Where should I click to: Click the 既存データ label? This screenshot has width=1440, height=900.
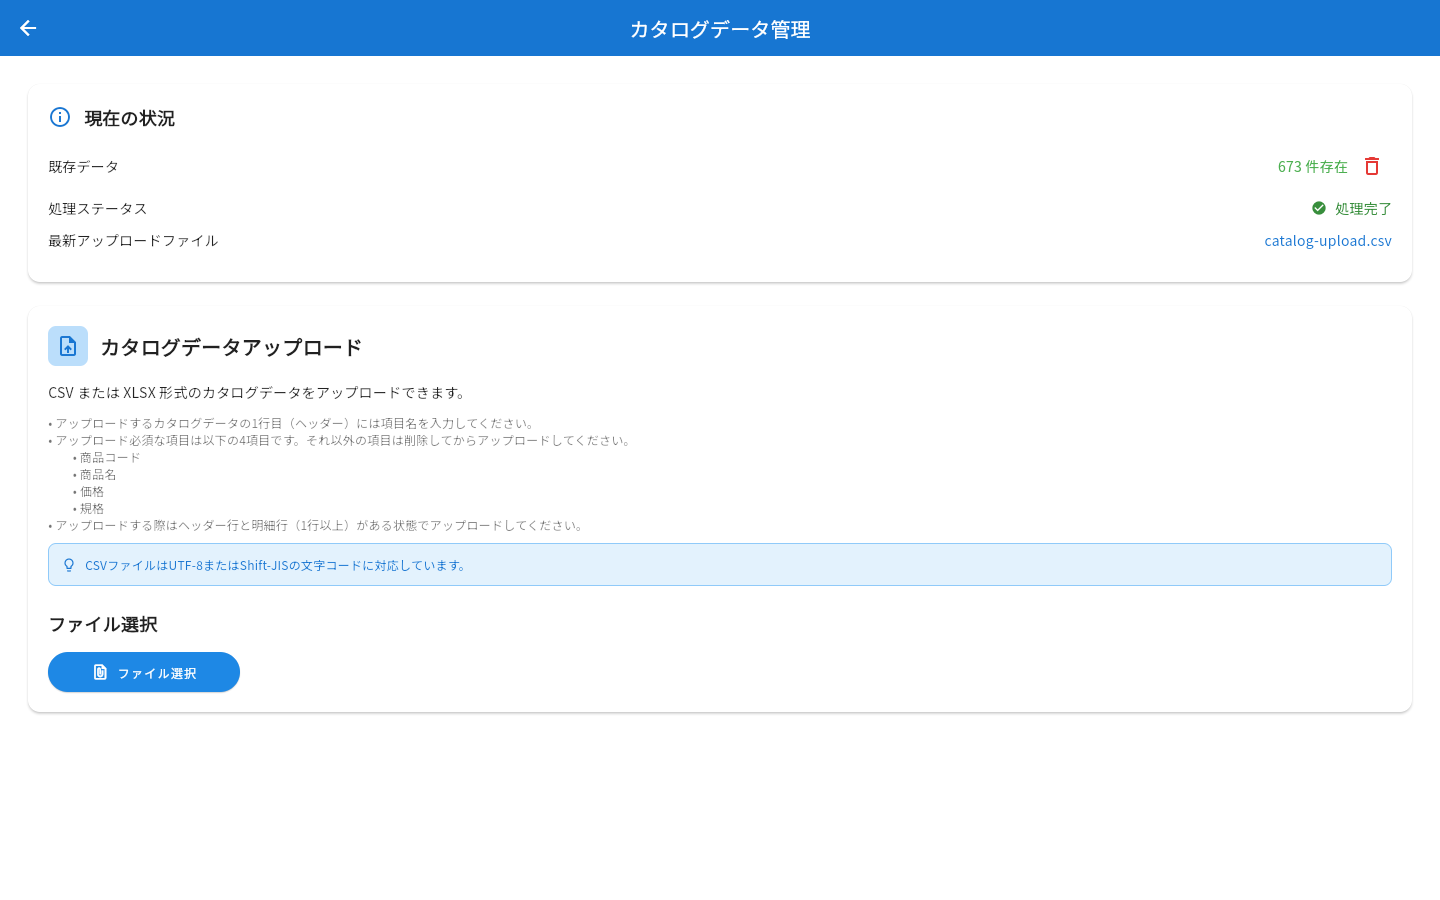[x=83, y=166]
